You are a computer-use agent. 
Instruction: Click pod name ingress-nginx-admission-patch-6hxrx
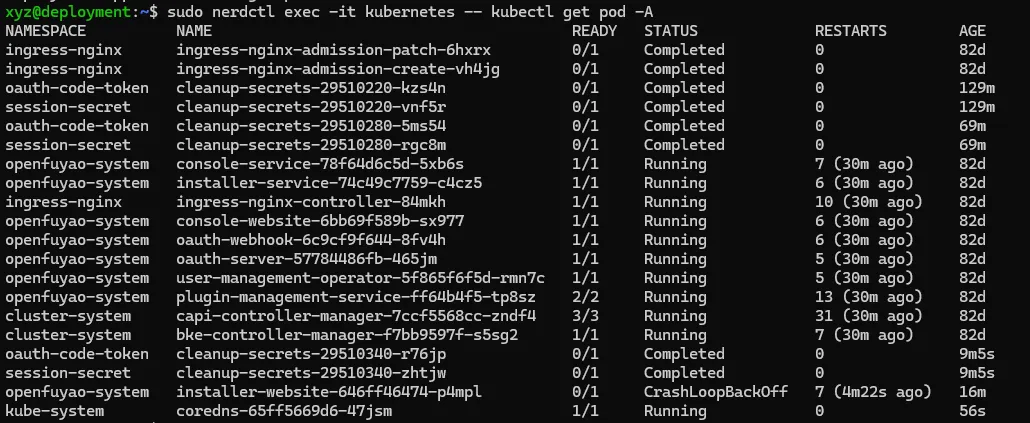pyautogui.click(x=333, y=50)
